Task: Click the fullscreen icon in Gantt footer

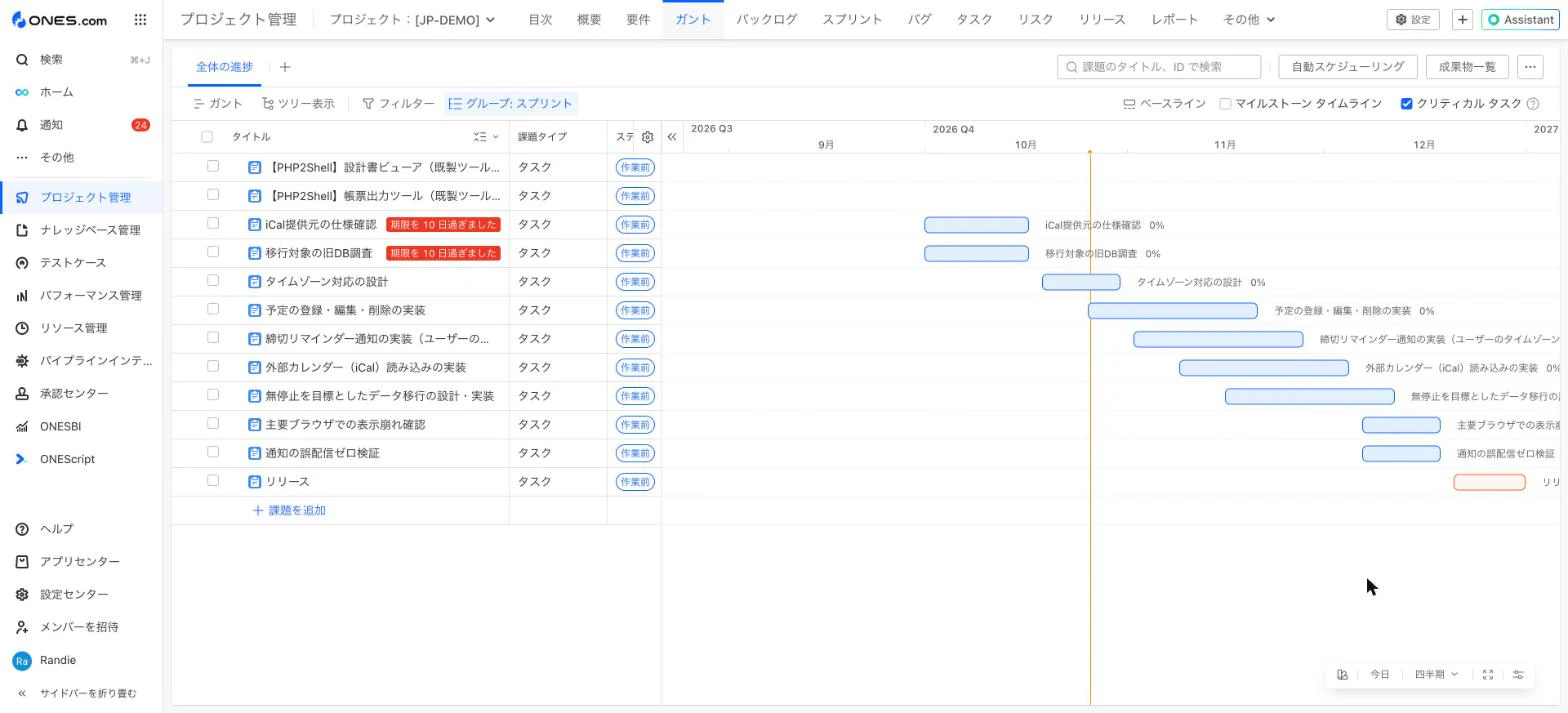Action: click(1488, 675)
